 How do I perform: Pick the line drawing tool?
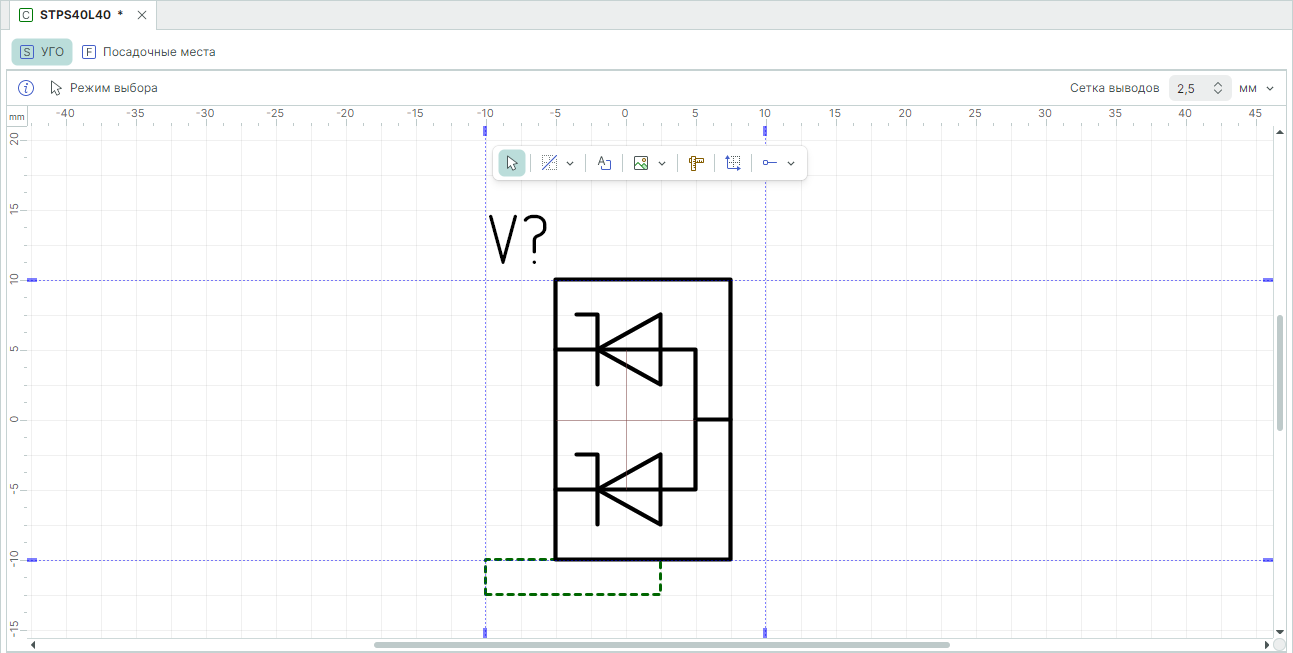tap(549, 163)
